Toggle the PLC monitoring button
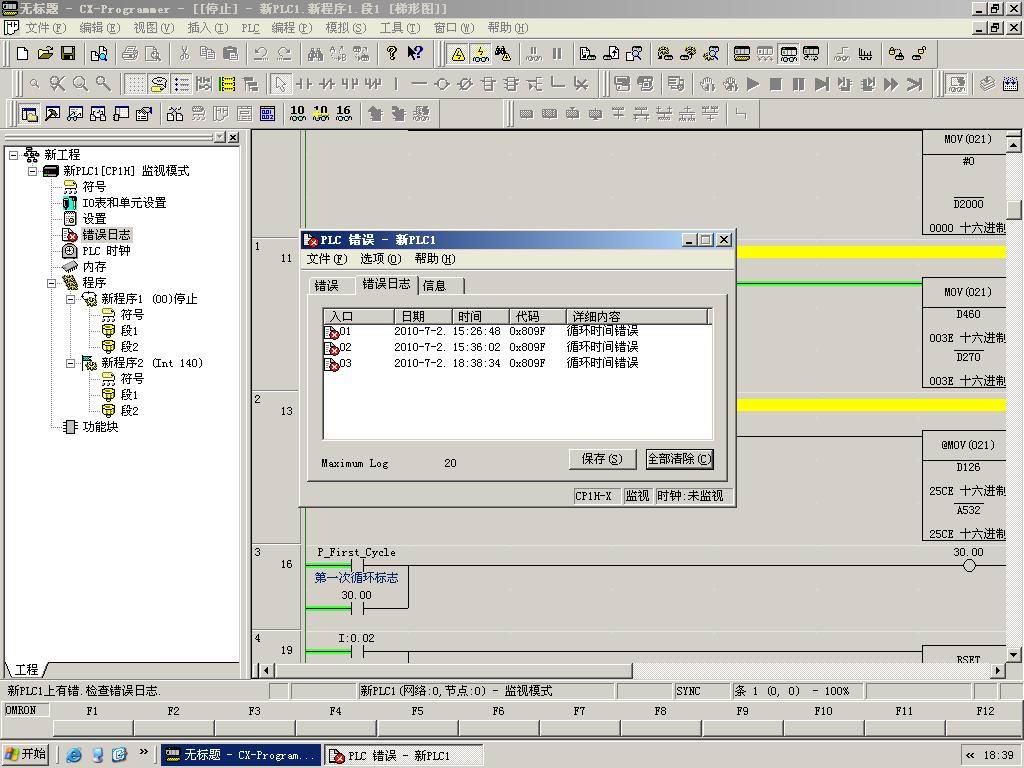The height and width of the screenshot is (768, 1024). pos(480,54)
